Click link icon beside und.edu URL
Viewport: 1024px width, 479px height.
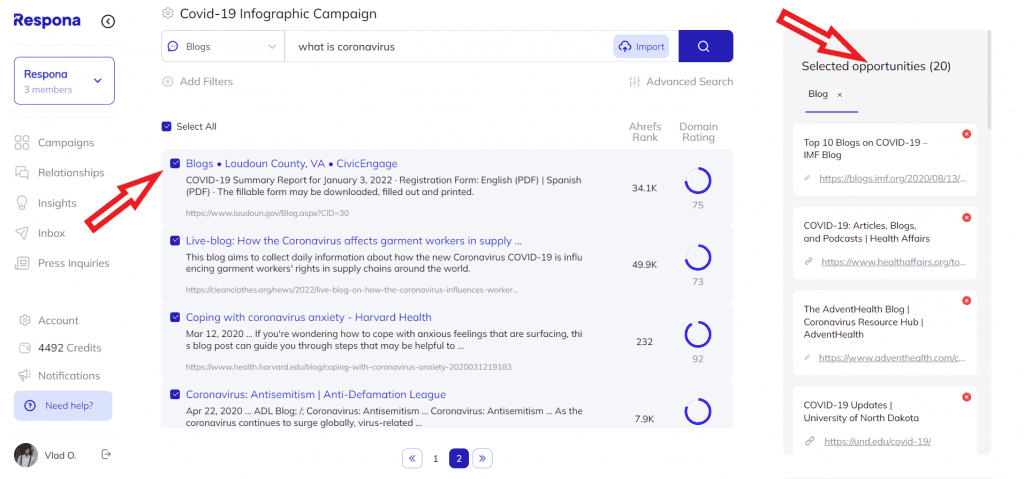809,441
